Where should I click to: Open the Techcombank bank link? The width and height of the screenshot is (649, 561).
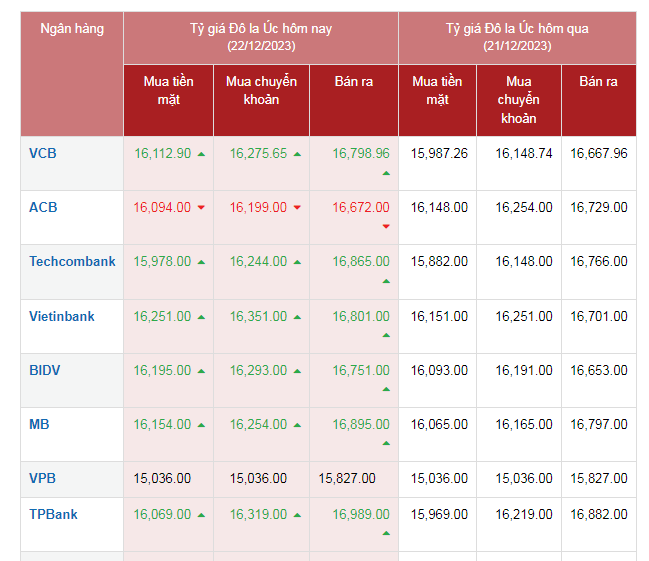[72, 261]
